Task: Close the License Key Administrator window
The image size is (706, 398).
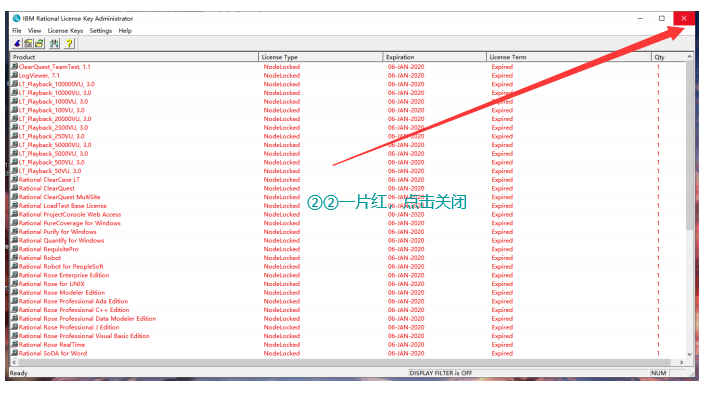Action: click(684, 18)
